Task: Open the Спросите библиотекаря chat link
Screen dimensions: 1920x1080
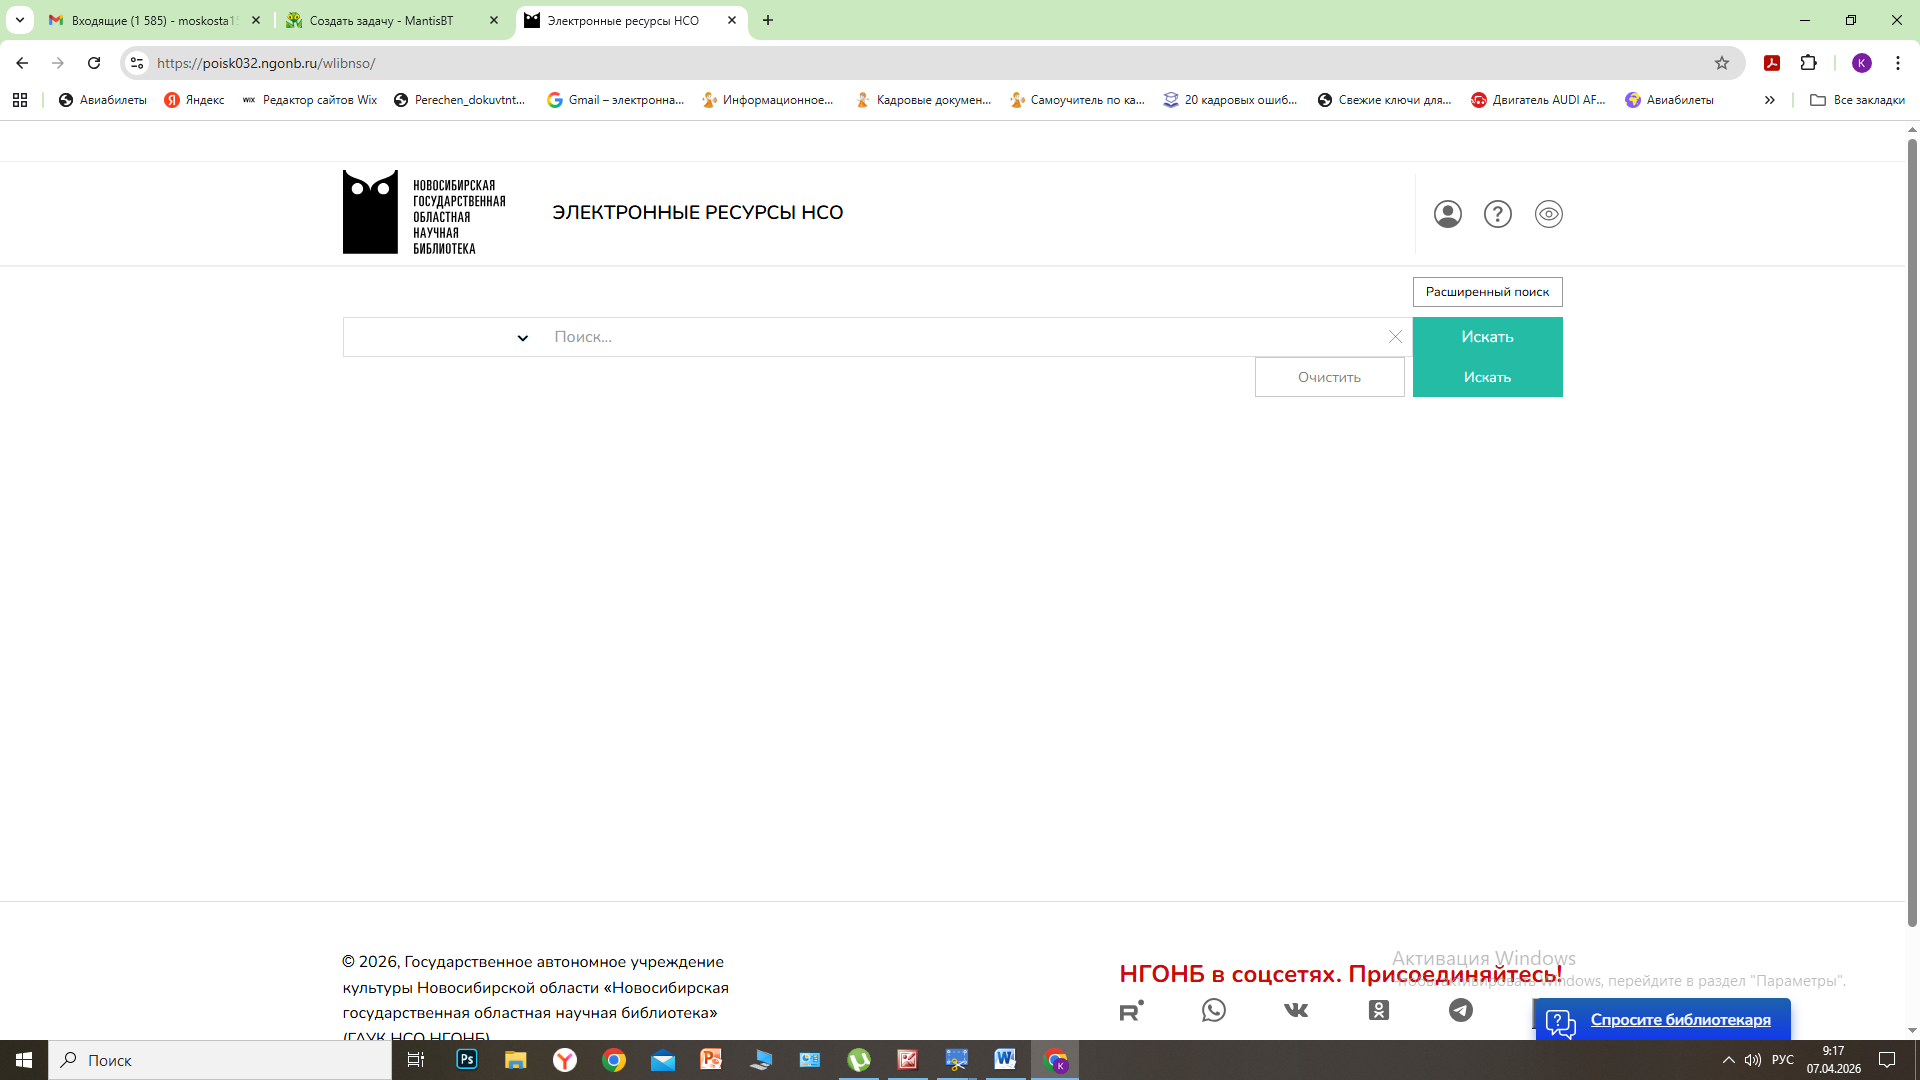Action: [x=1680, y=1020]
